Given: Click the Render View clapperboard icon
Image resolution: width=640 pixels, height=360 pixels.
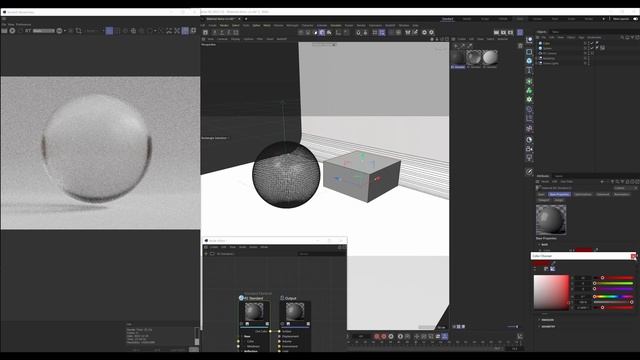Looking at the screenshot, I should (x=496, y=32).
